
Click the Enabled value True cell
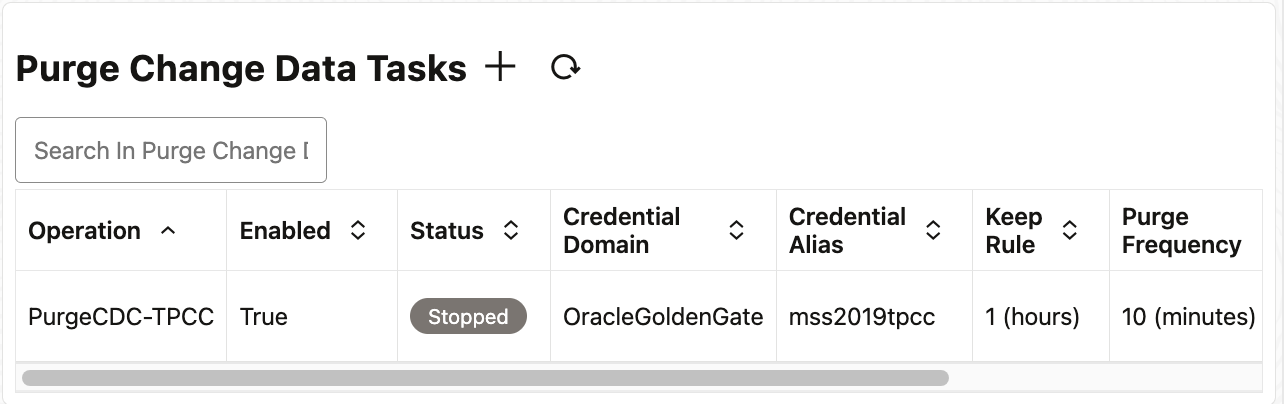pyautogui.click(x=264, y=317)
